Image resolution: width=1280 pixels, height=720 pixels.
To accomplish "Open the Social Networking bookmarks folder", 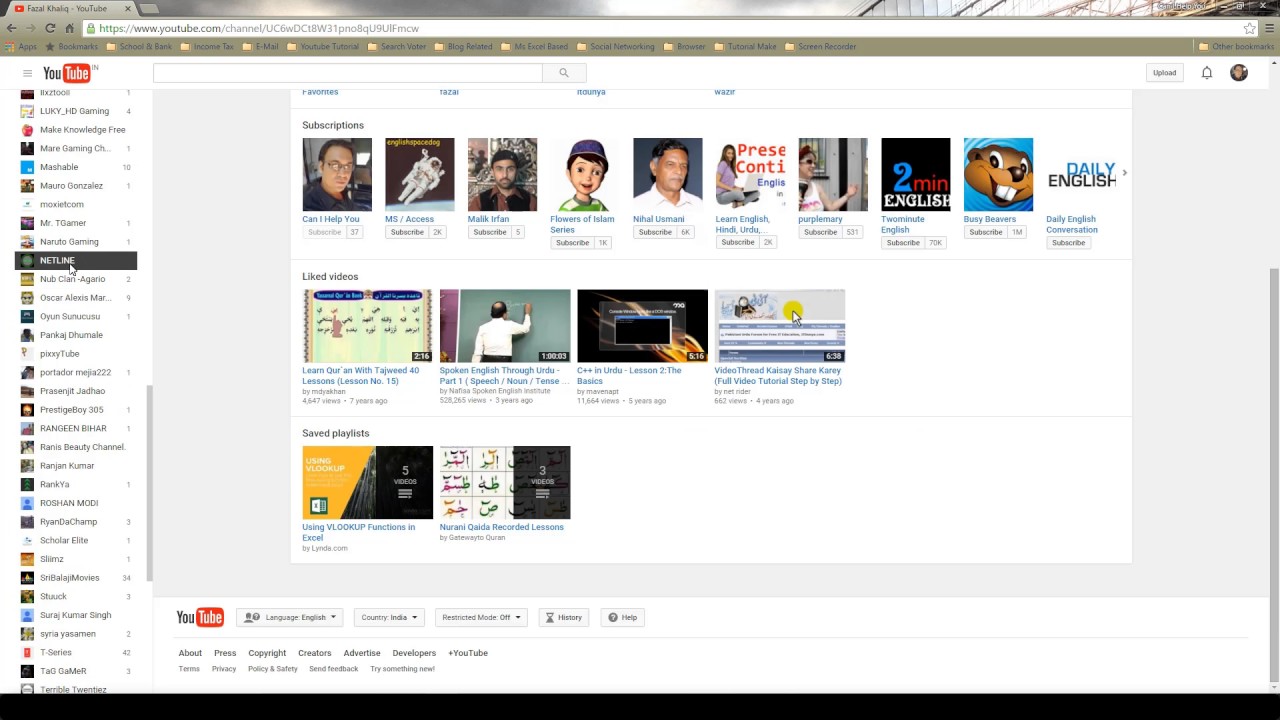I will tap(616, 47).
